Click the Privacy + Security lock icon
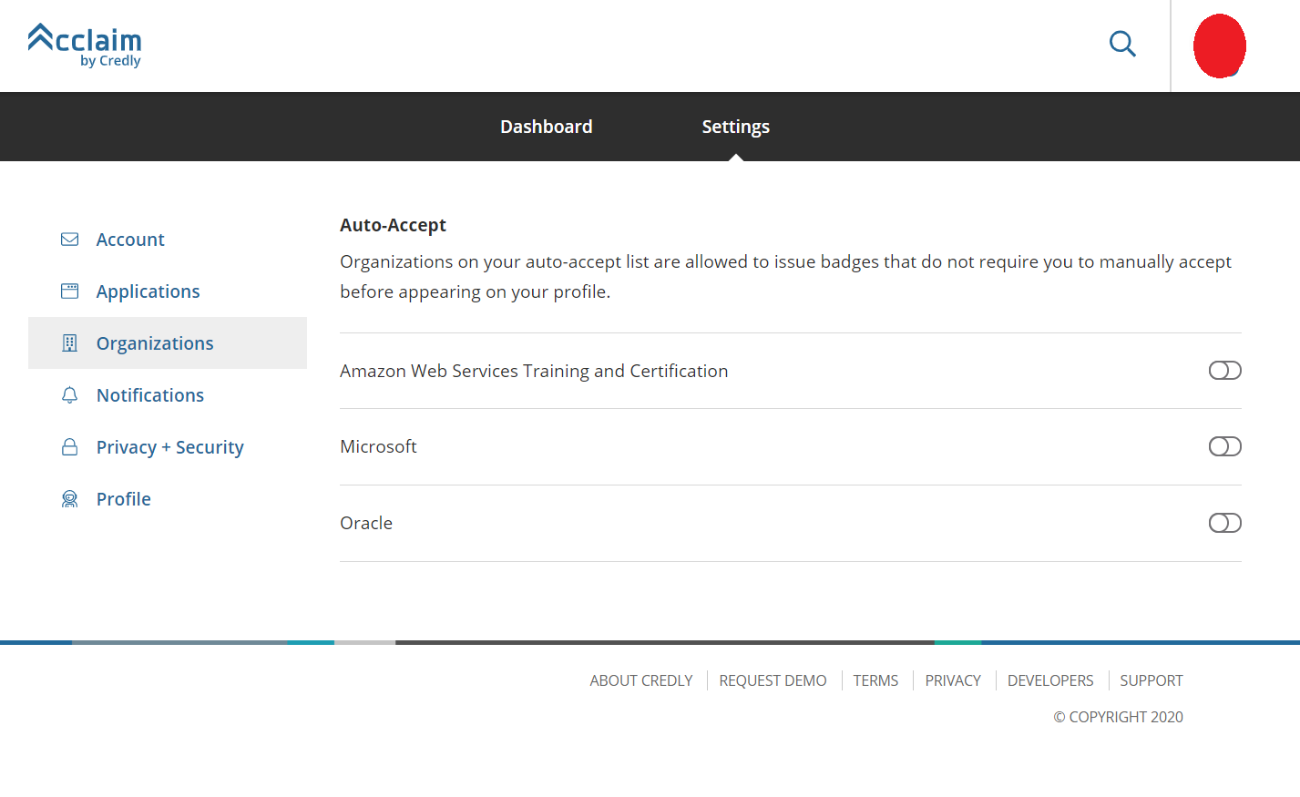Image resolution: width=1300 pixels, height=797 pixels. (69, 447)
